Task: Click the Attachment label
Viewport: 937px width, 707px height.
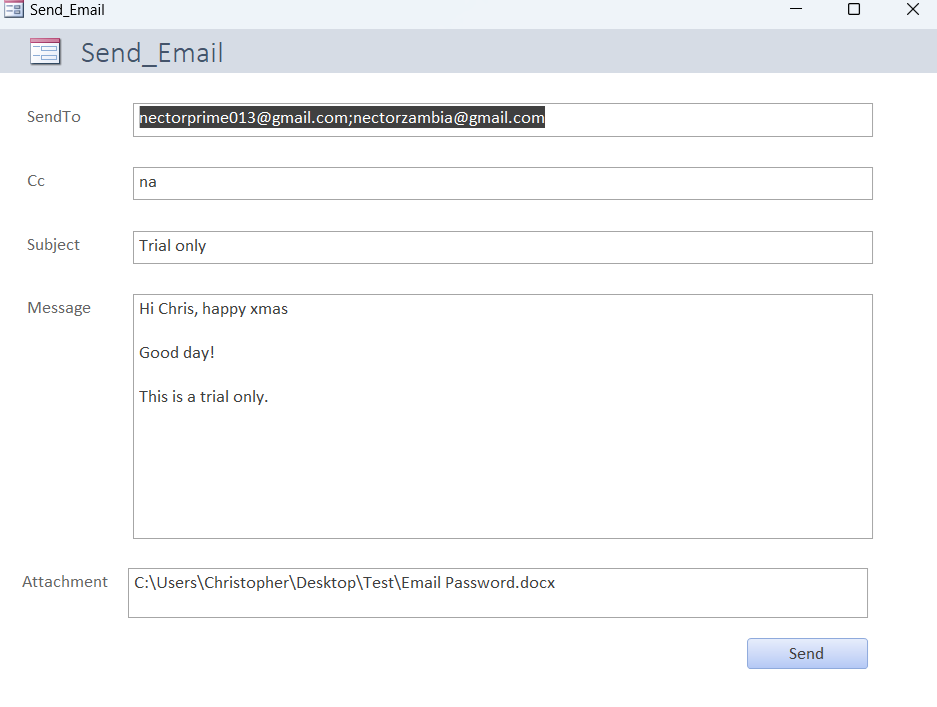Action: [x=65, y=582]
